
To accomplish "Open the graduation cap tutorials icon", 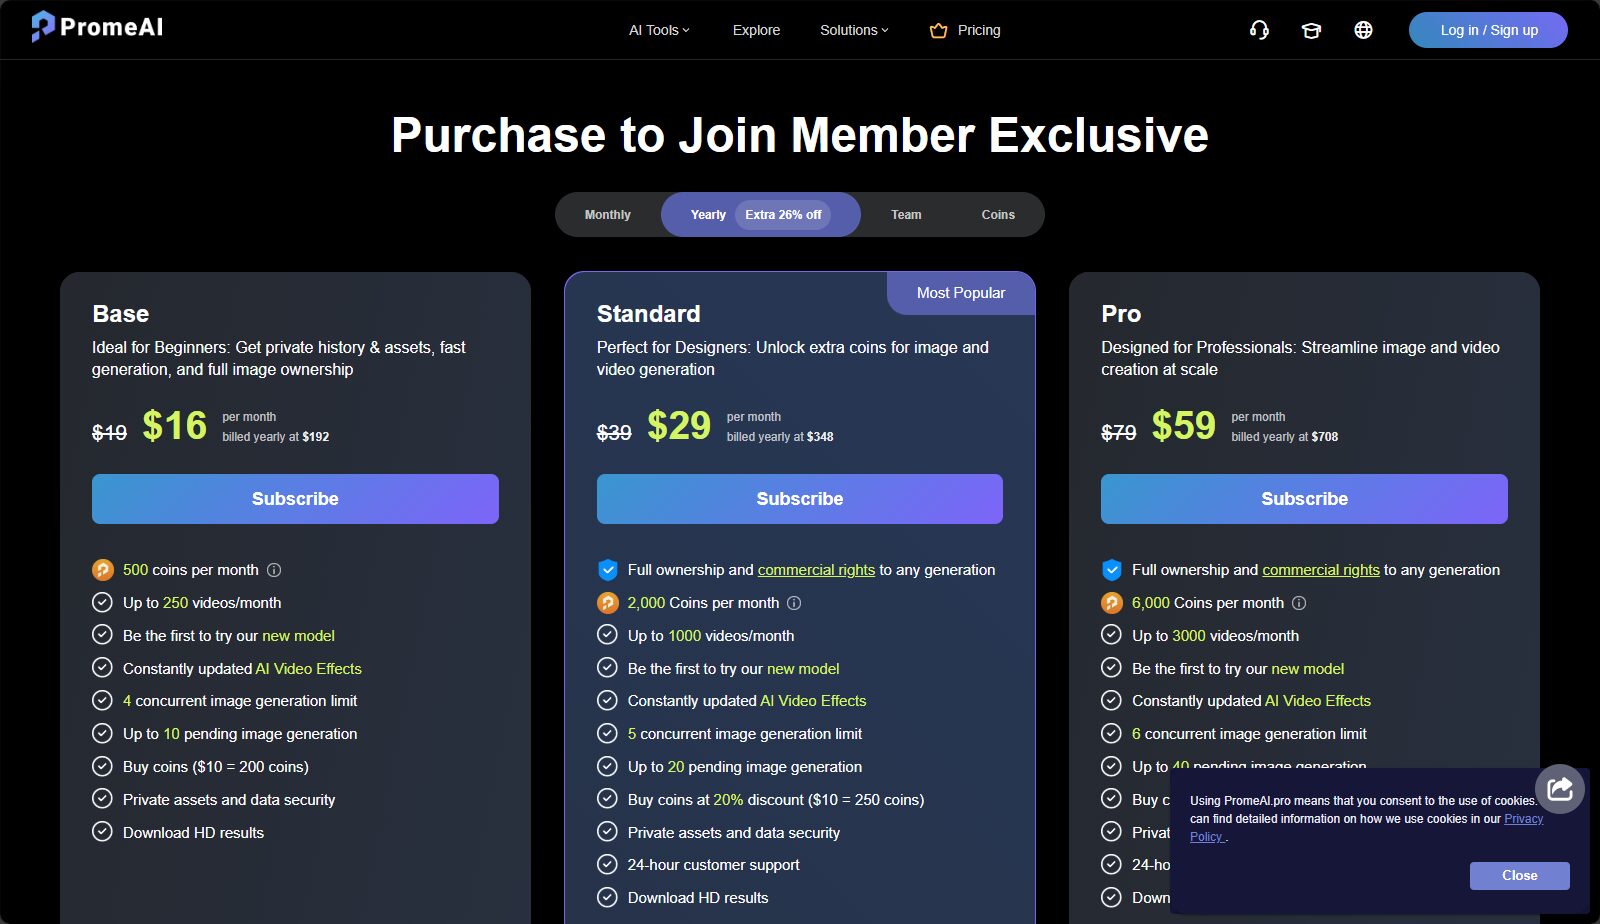I will pos(1311,30).
